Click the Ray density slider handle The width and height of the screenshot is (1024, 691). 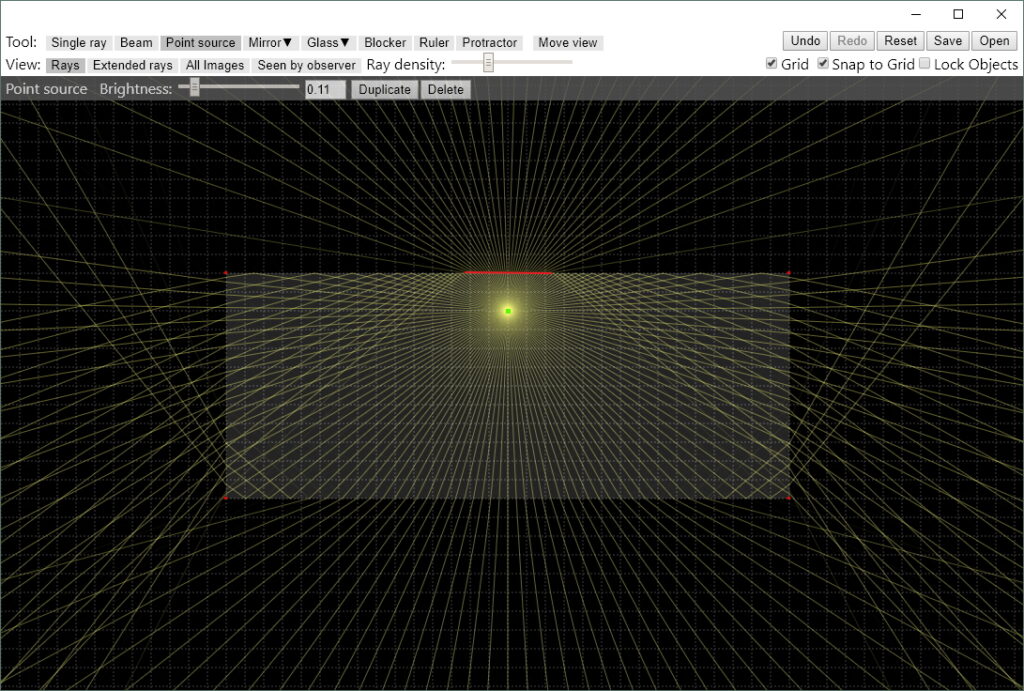pyautogui.click(x=488, y=63)
